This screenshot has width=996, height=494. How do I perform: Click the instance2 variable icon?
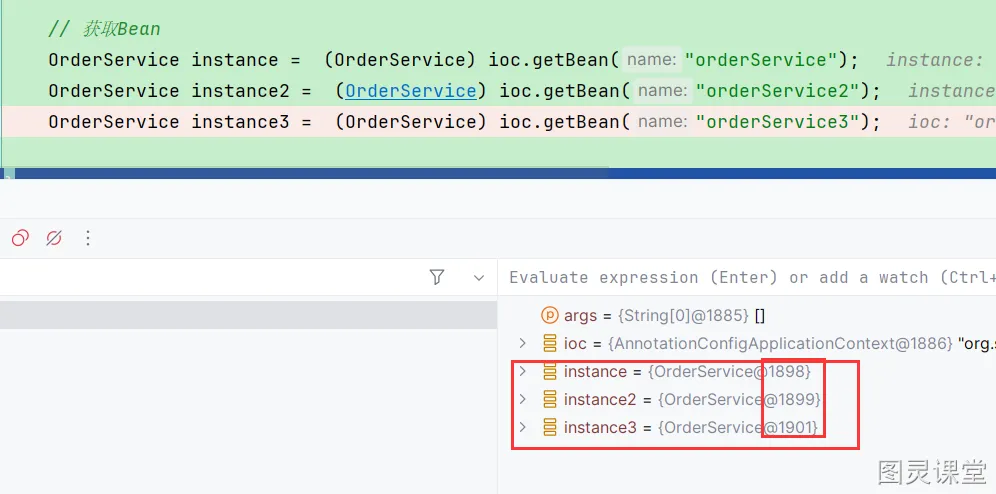click(549, 399)
